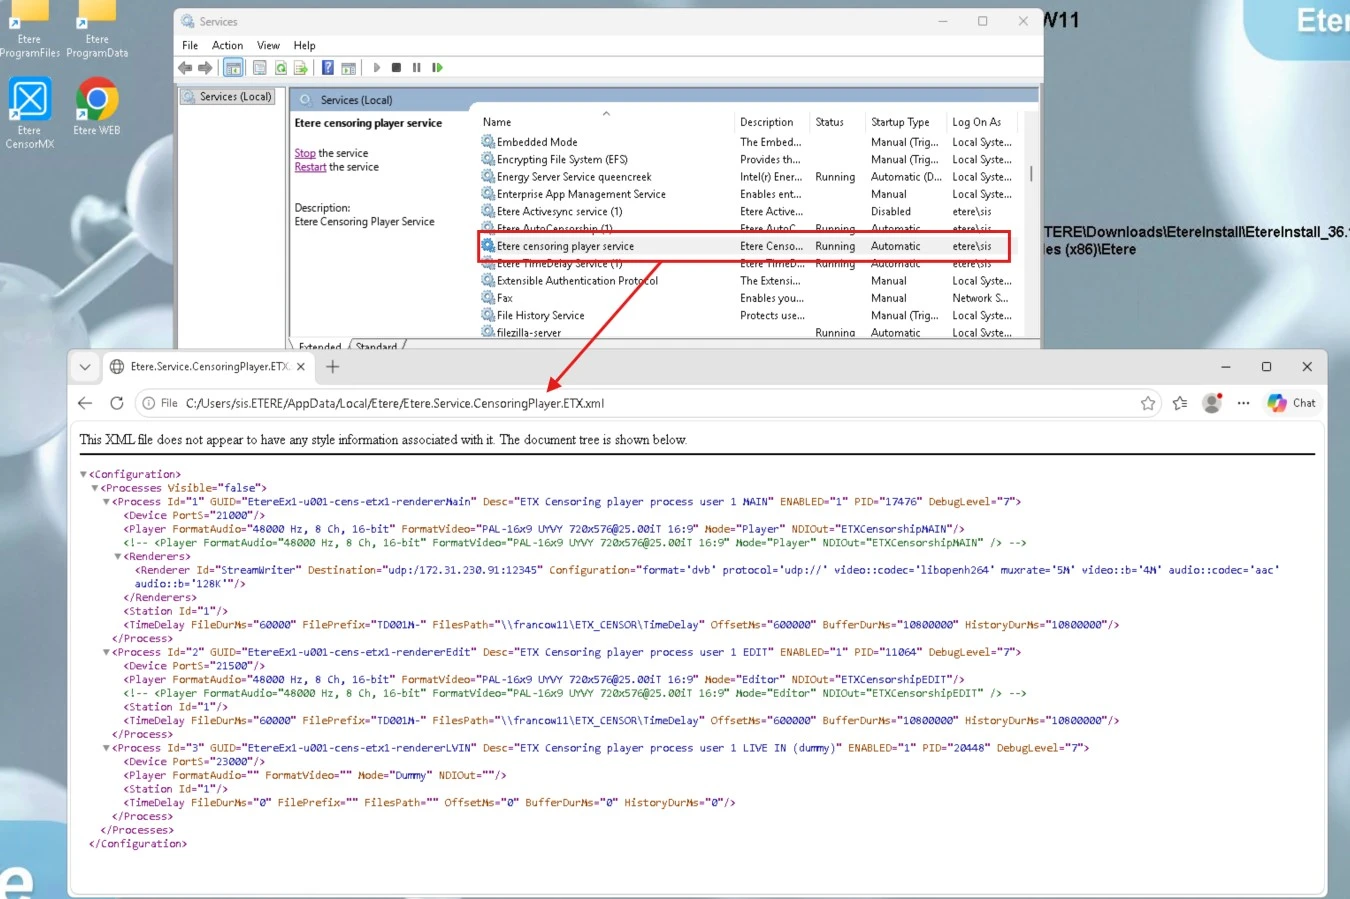The image size is (1350, 899).
Task: Open the View menu in Services
Action: click(x=268, y=45)
